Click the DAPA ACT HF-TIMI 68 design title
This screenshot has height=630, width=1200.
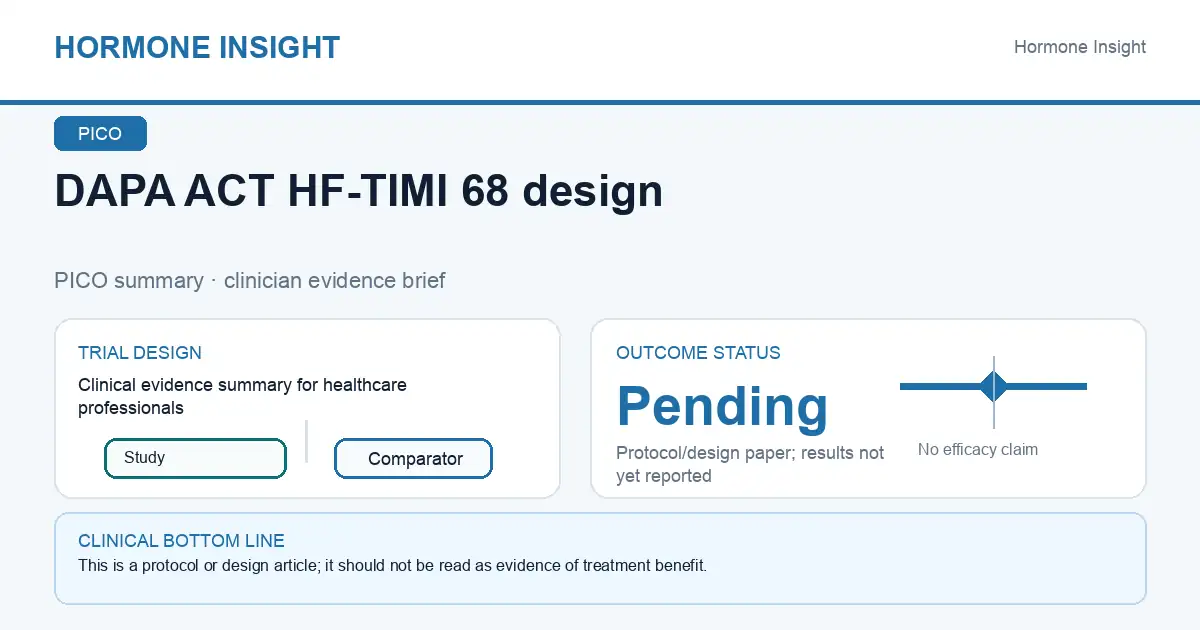(x=358, y=190)
